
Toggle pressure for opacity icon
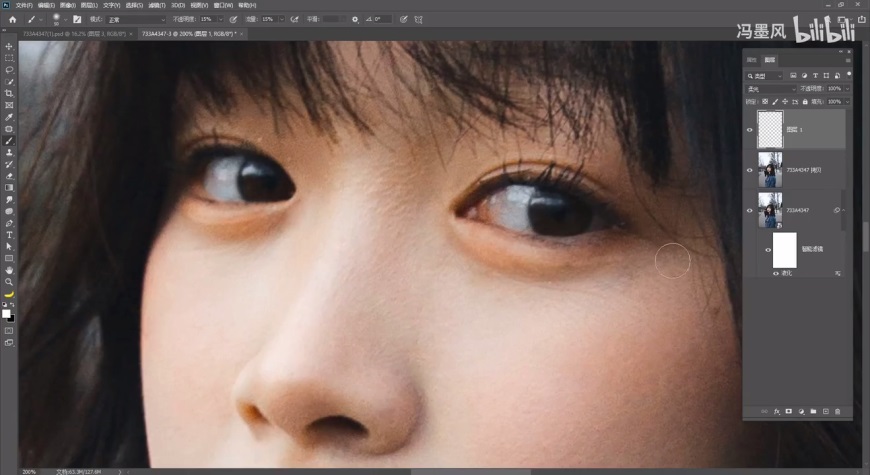[233, 19]
